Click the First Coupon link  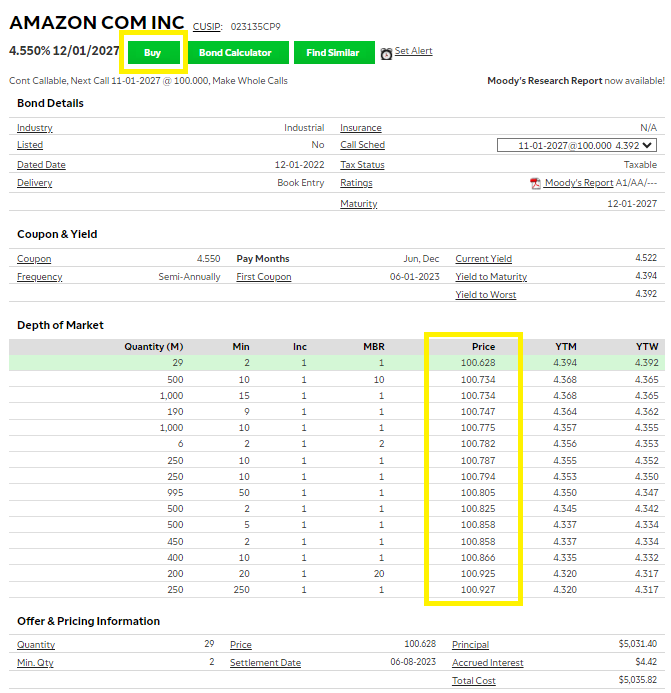click(x=263, y=277)
